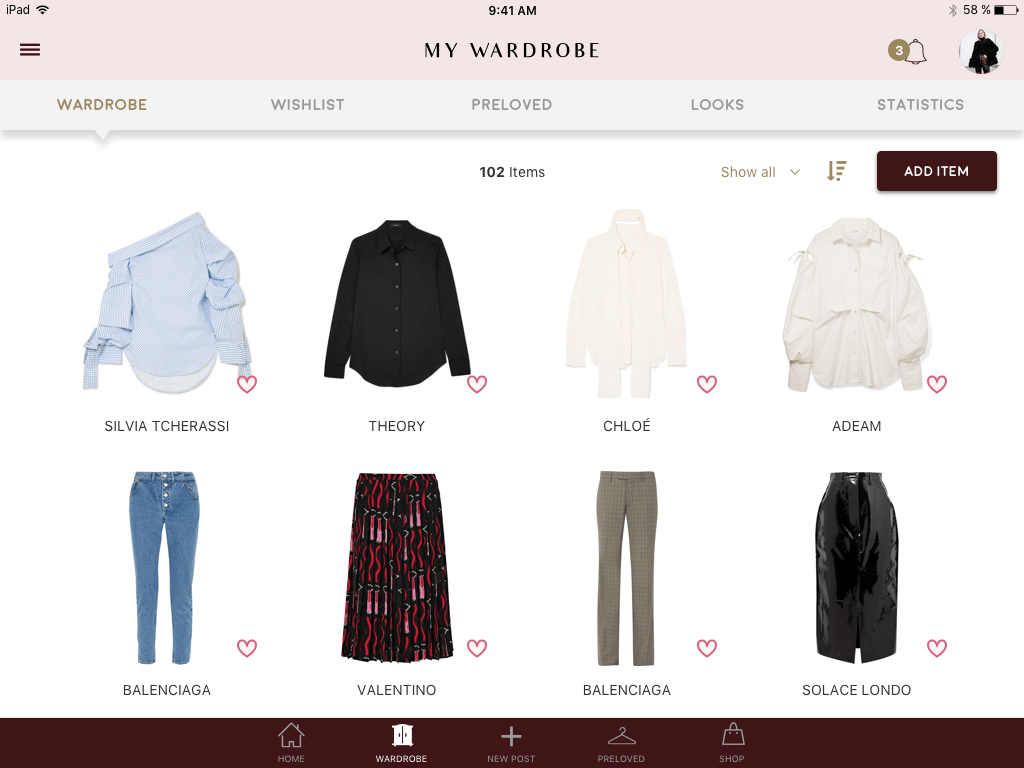1024x768 pixels.
Task: Open notifications bell with badge
Action: [x=908, y=51]
